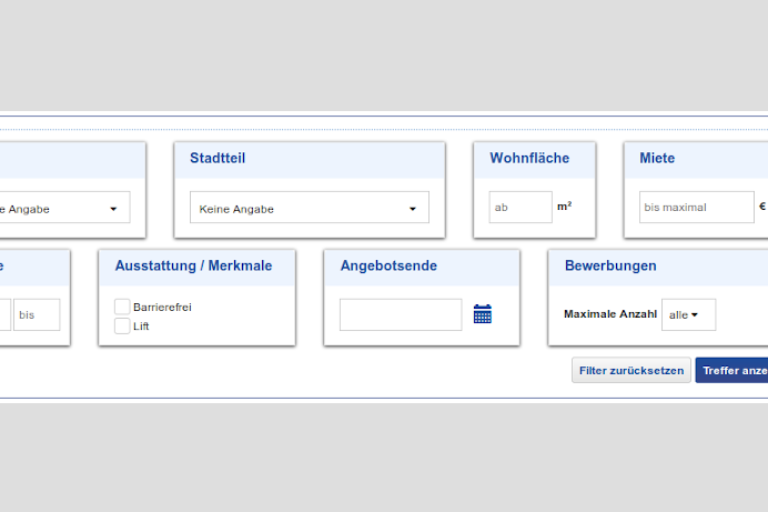
Task: Open the Maximale Anzahl 'alle' dropdown
Action: click(x=688, y=314)
